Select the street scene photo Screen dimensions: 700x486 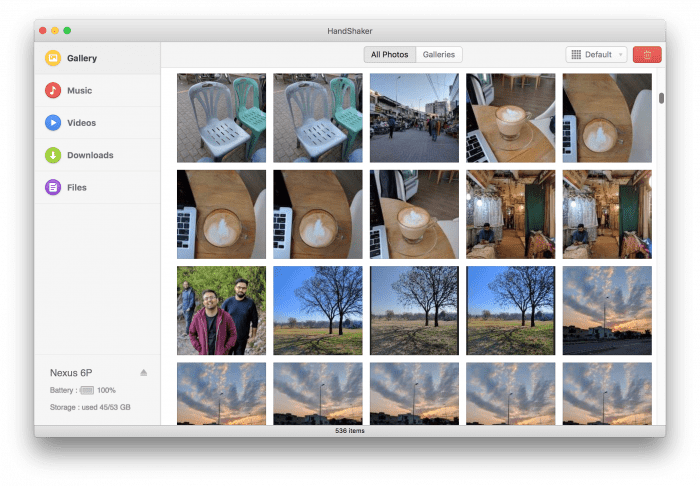(x=414, y=118)
